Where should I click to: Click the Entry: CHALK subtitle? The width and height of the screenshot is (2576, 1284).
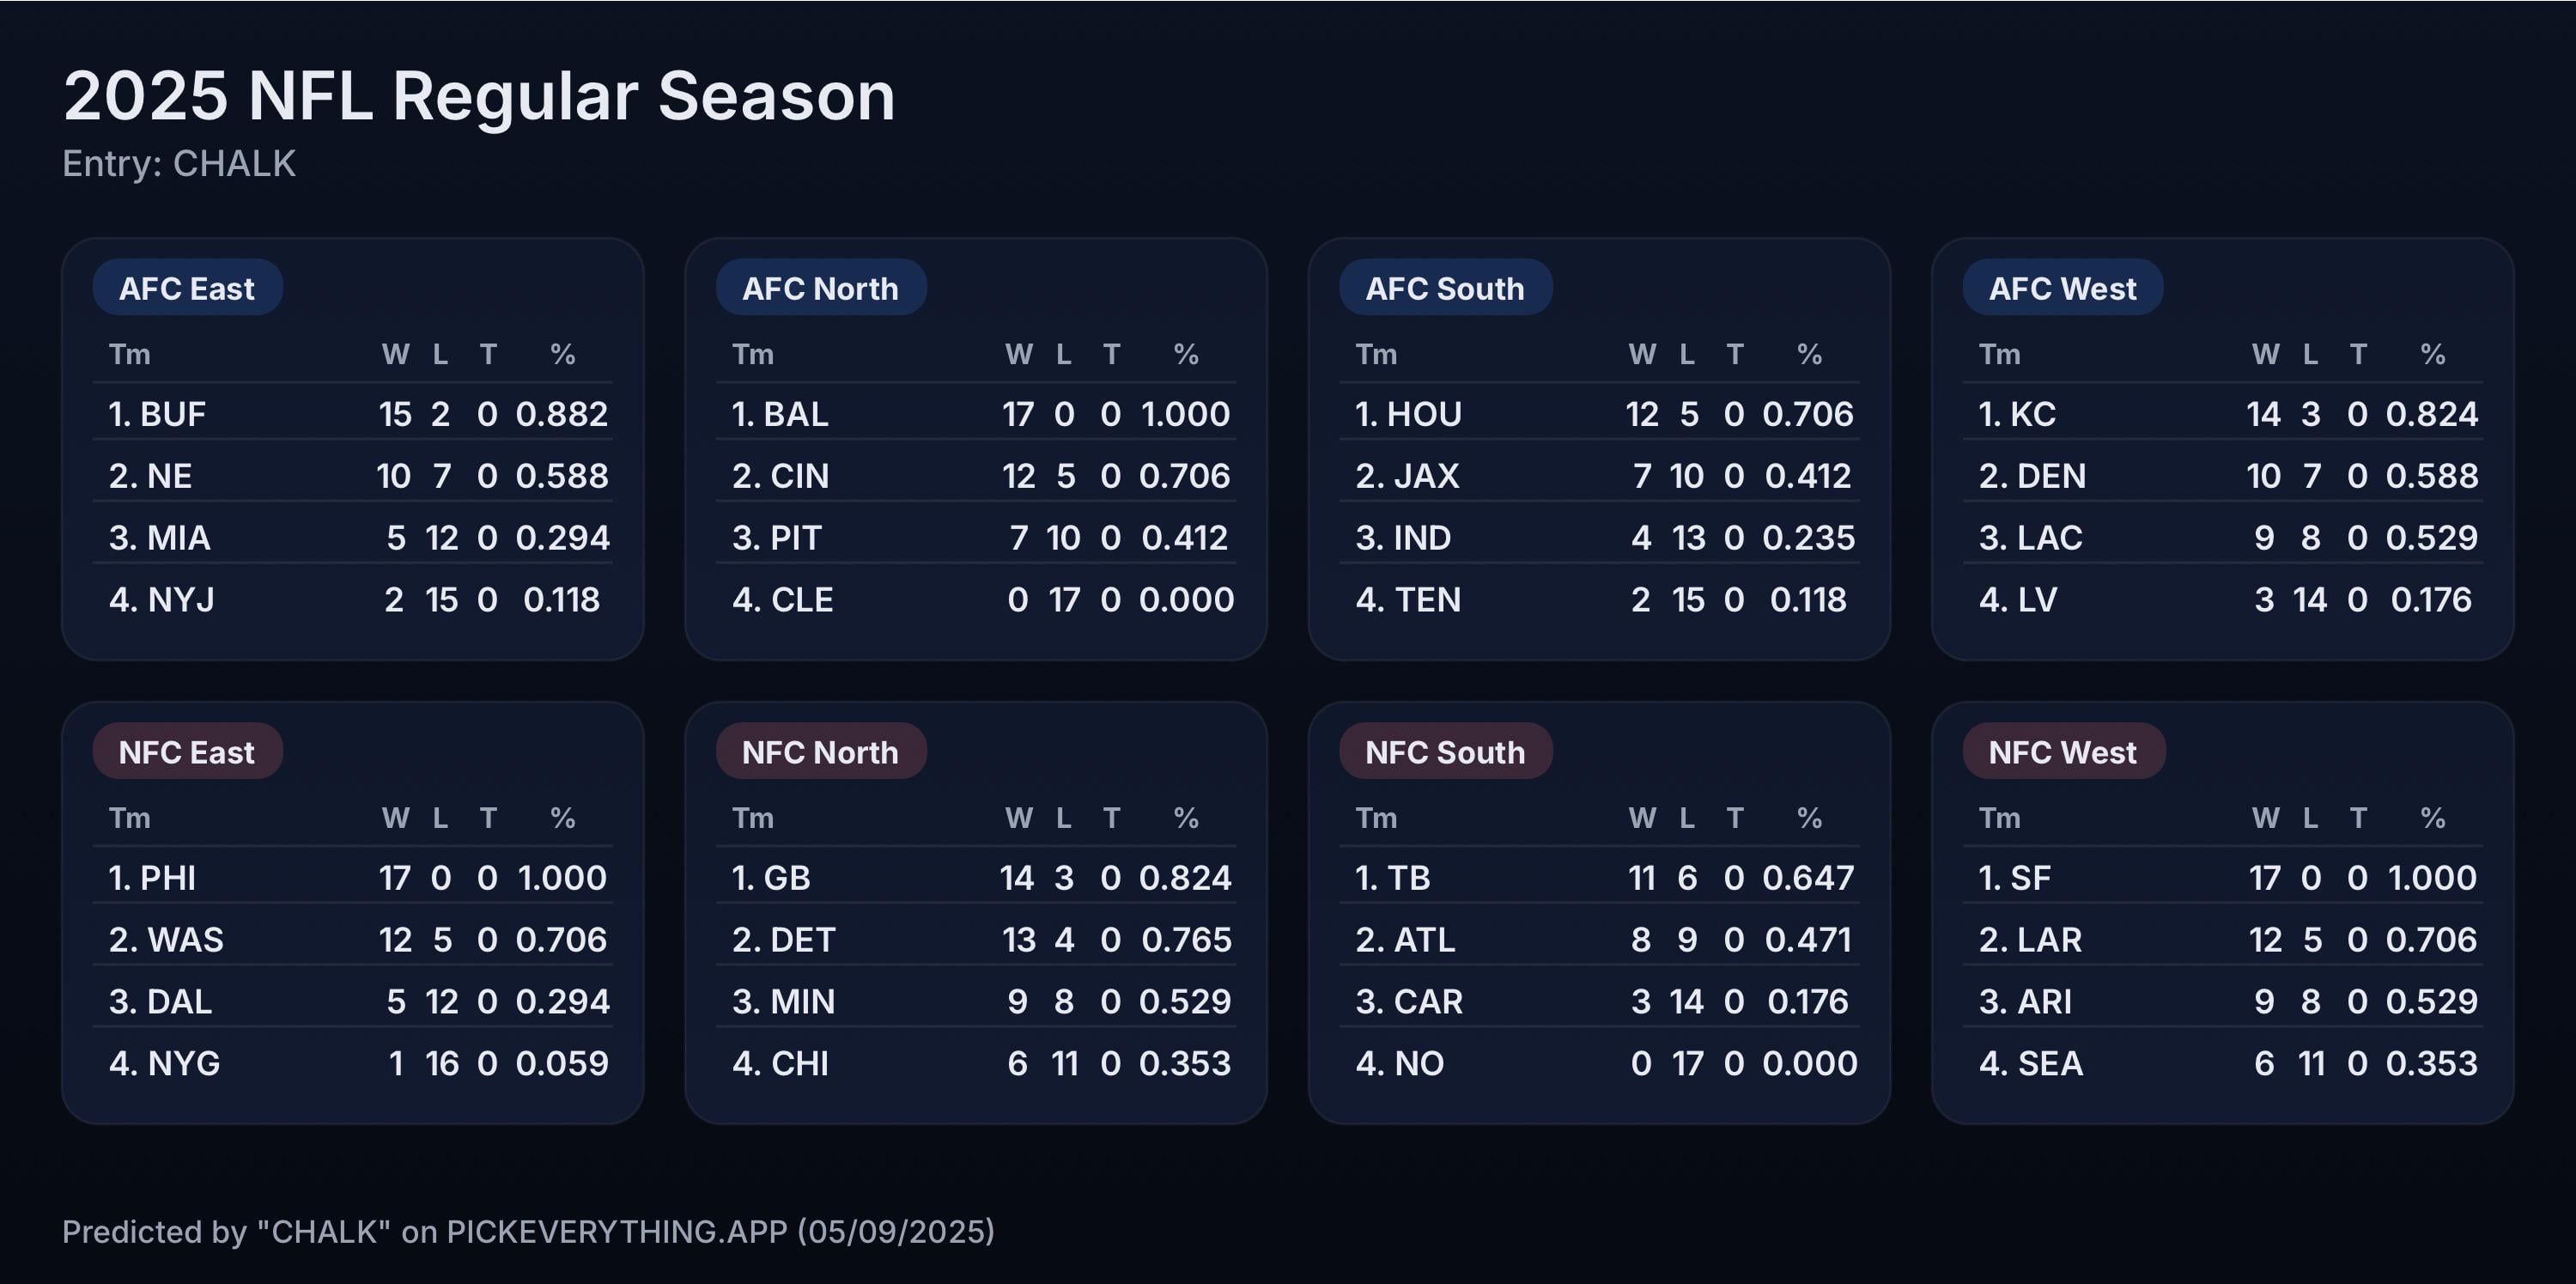pyautogui.click(x=179, y=164)
